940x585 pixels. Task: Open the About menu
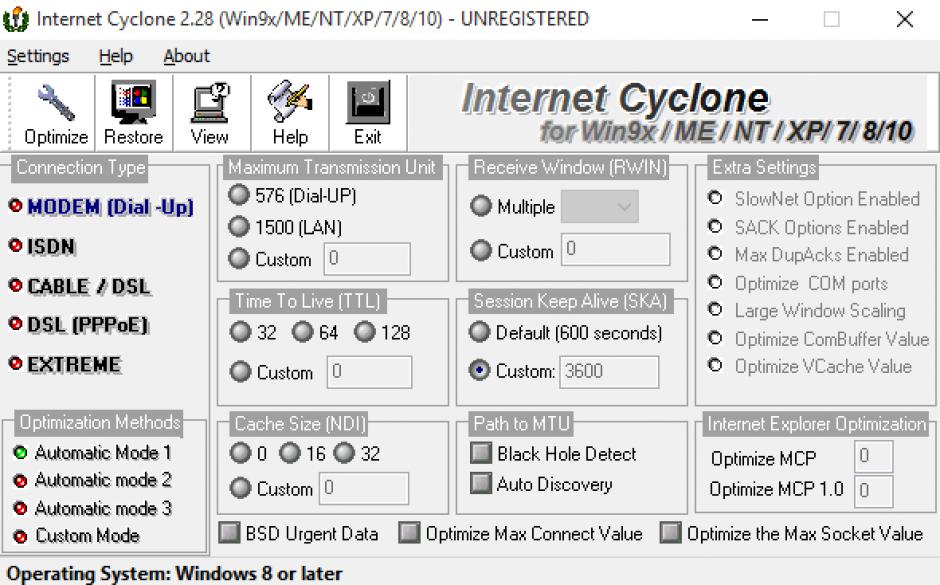186,56
